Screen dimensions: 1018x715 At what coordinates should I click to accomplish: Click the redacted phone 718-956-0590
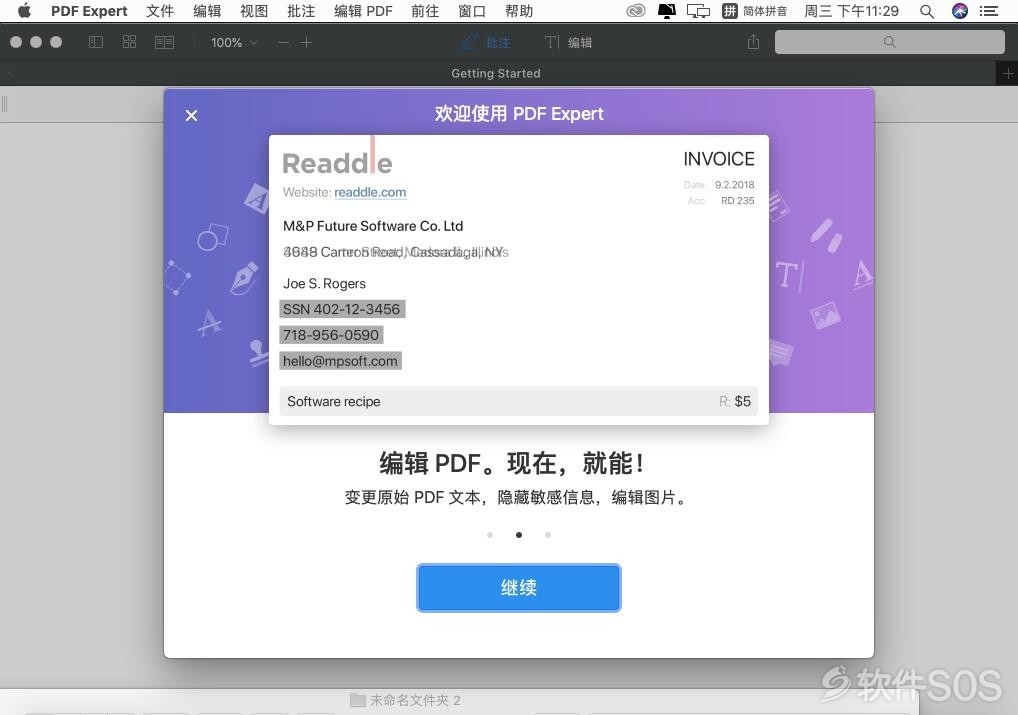point(331,335)
